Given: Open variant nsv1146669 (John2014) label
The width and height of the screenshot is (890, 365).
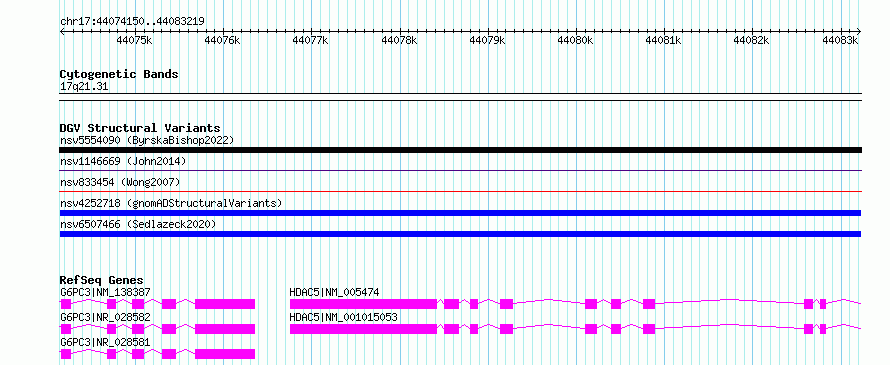Looking at the screenshot, I should click(123, 161).
